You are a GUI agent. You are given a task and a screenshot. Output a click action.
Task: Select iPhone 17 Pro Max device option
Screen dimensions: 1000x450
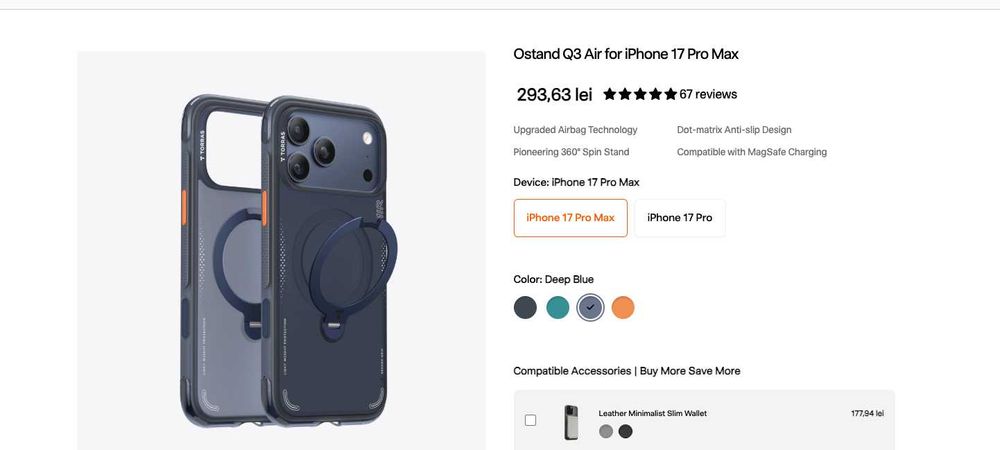coord(570,218)
